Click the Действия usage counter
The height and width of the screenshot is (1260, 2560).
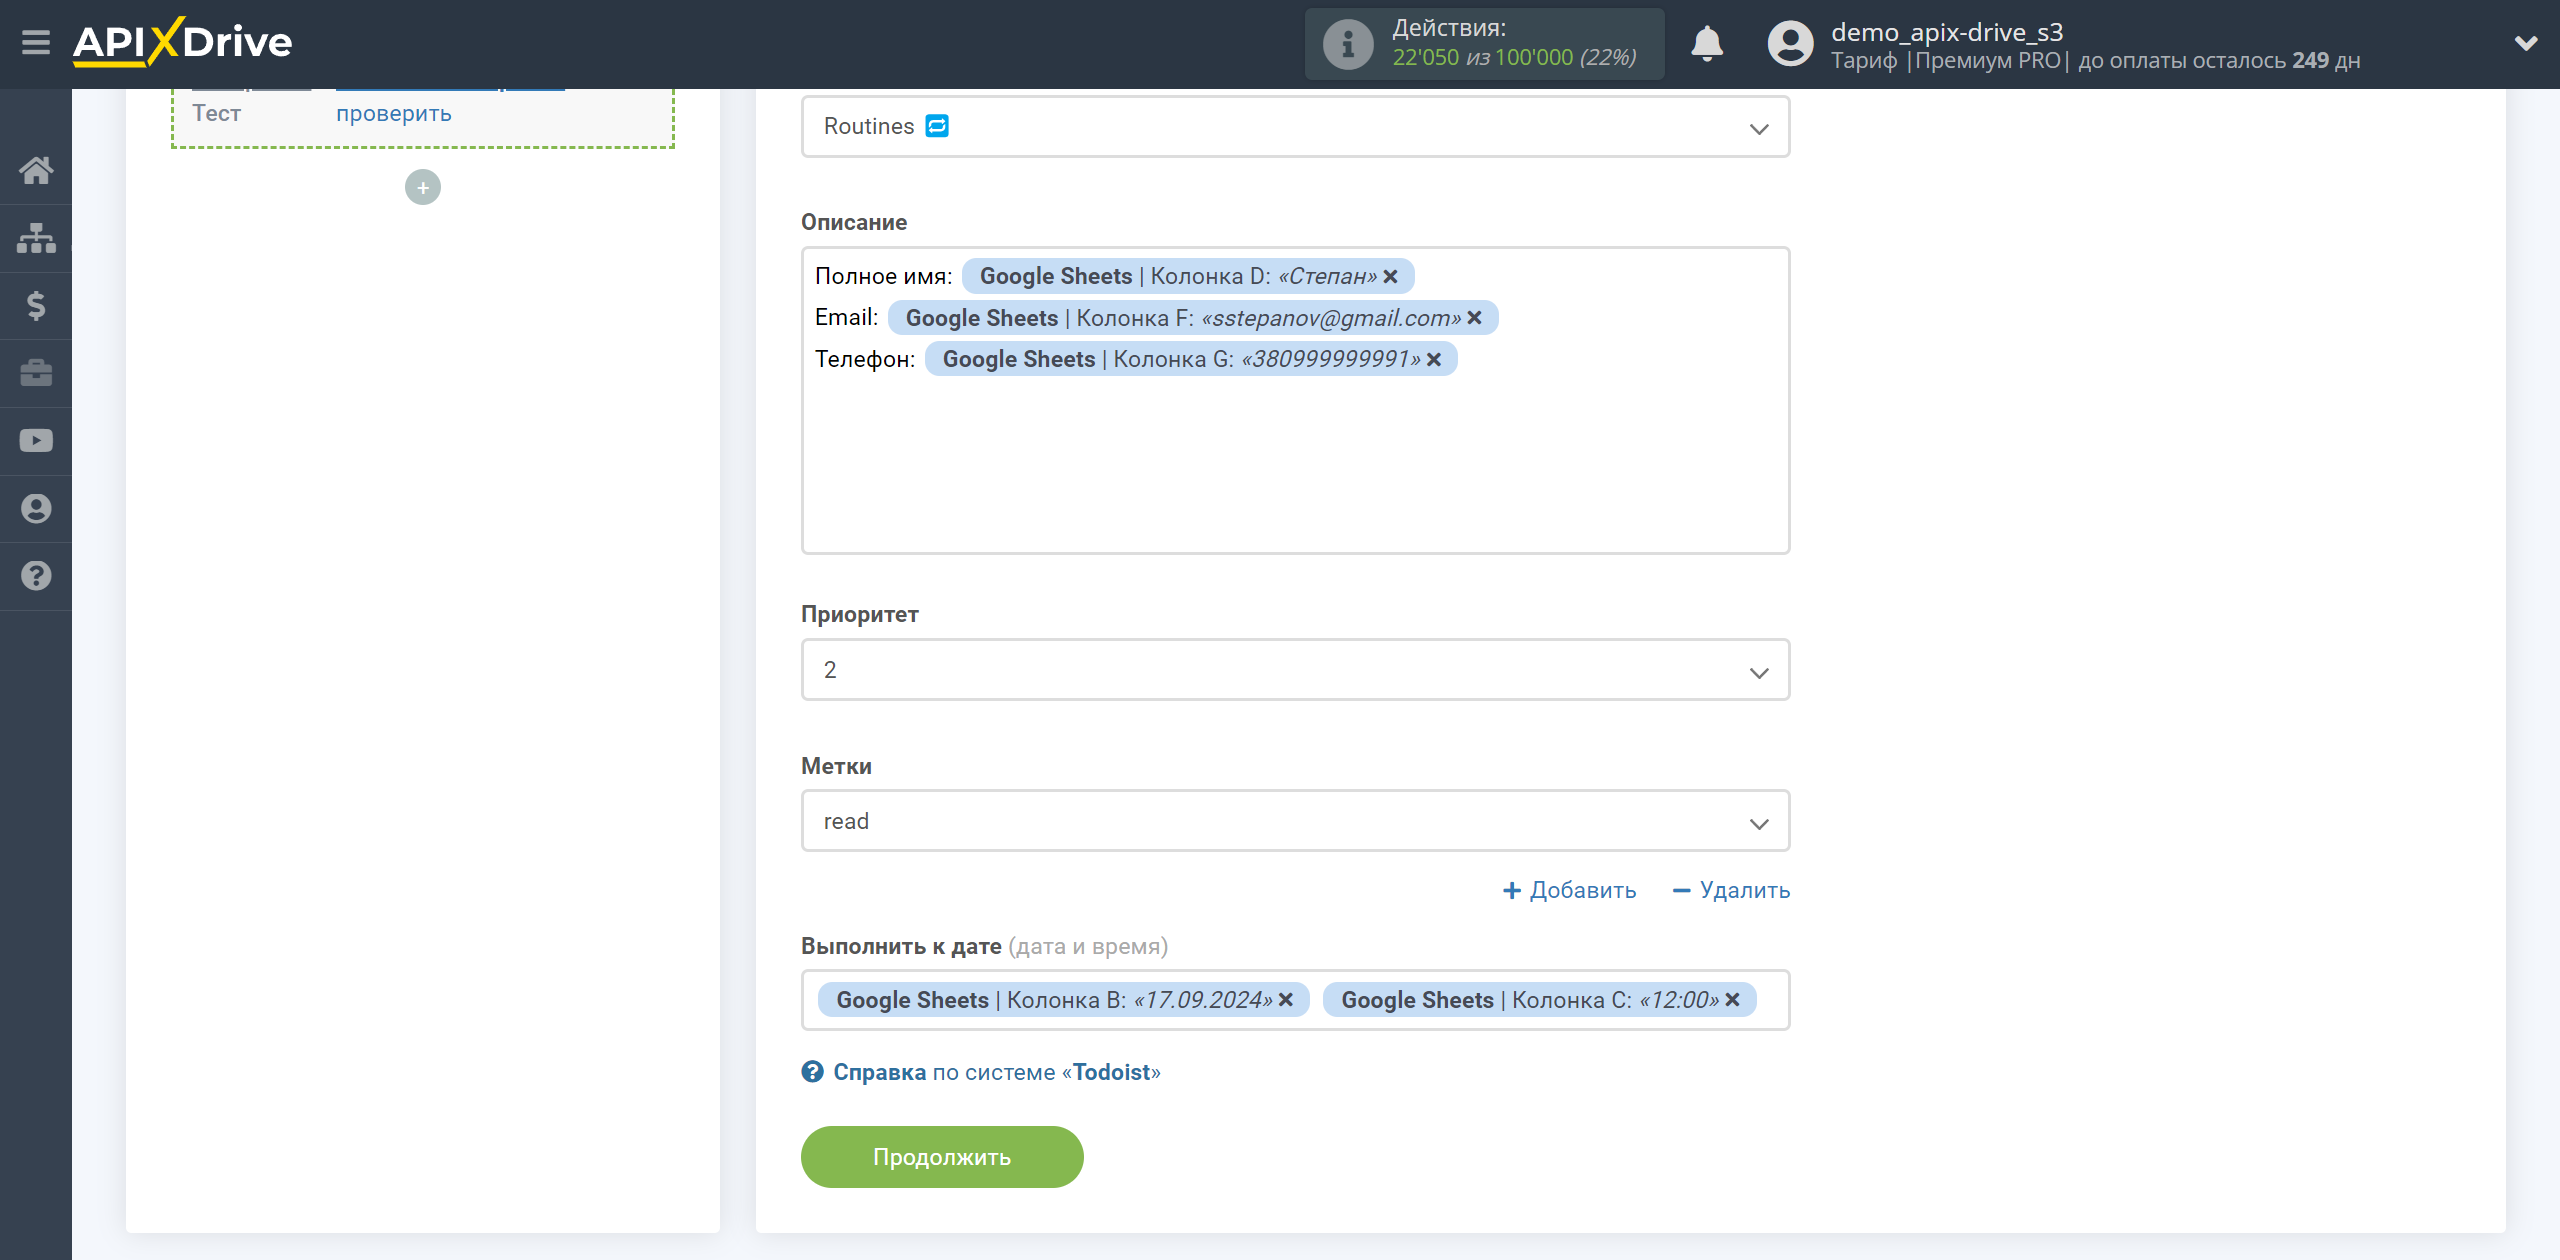tap(1485, 44)
